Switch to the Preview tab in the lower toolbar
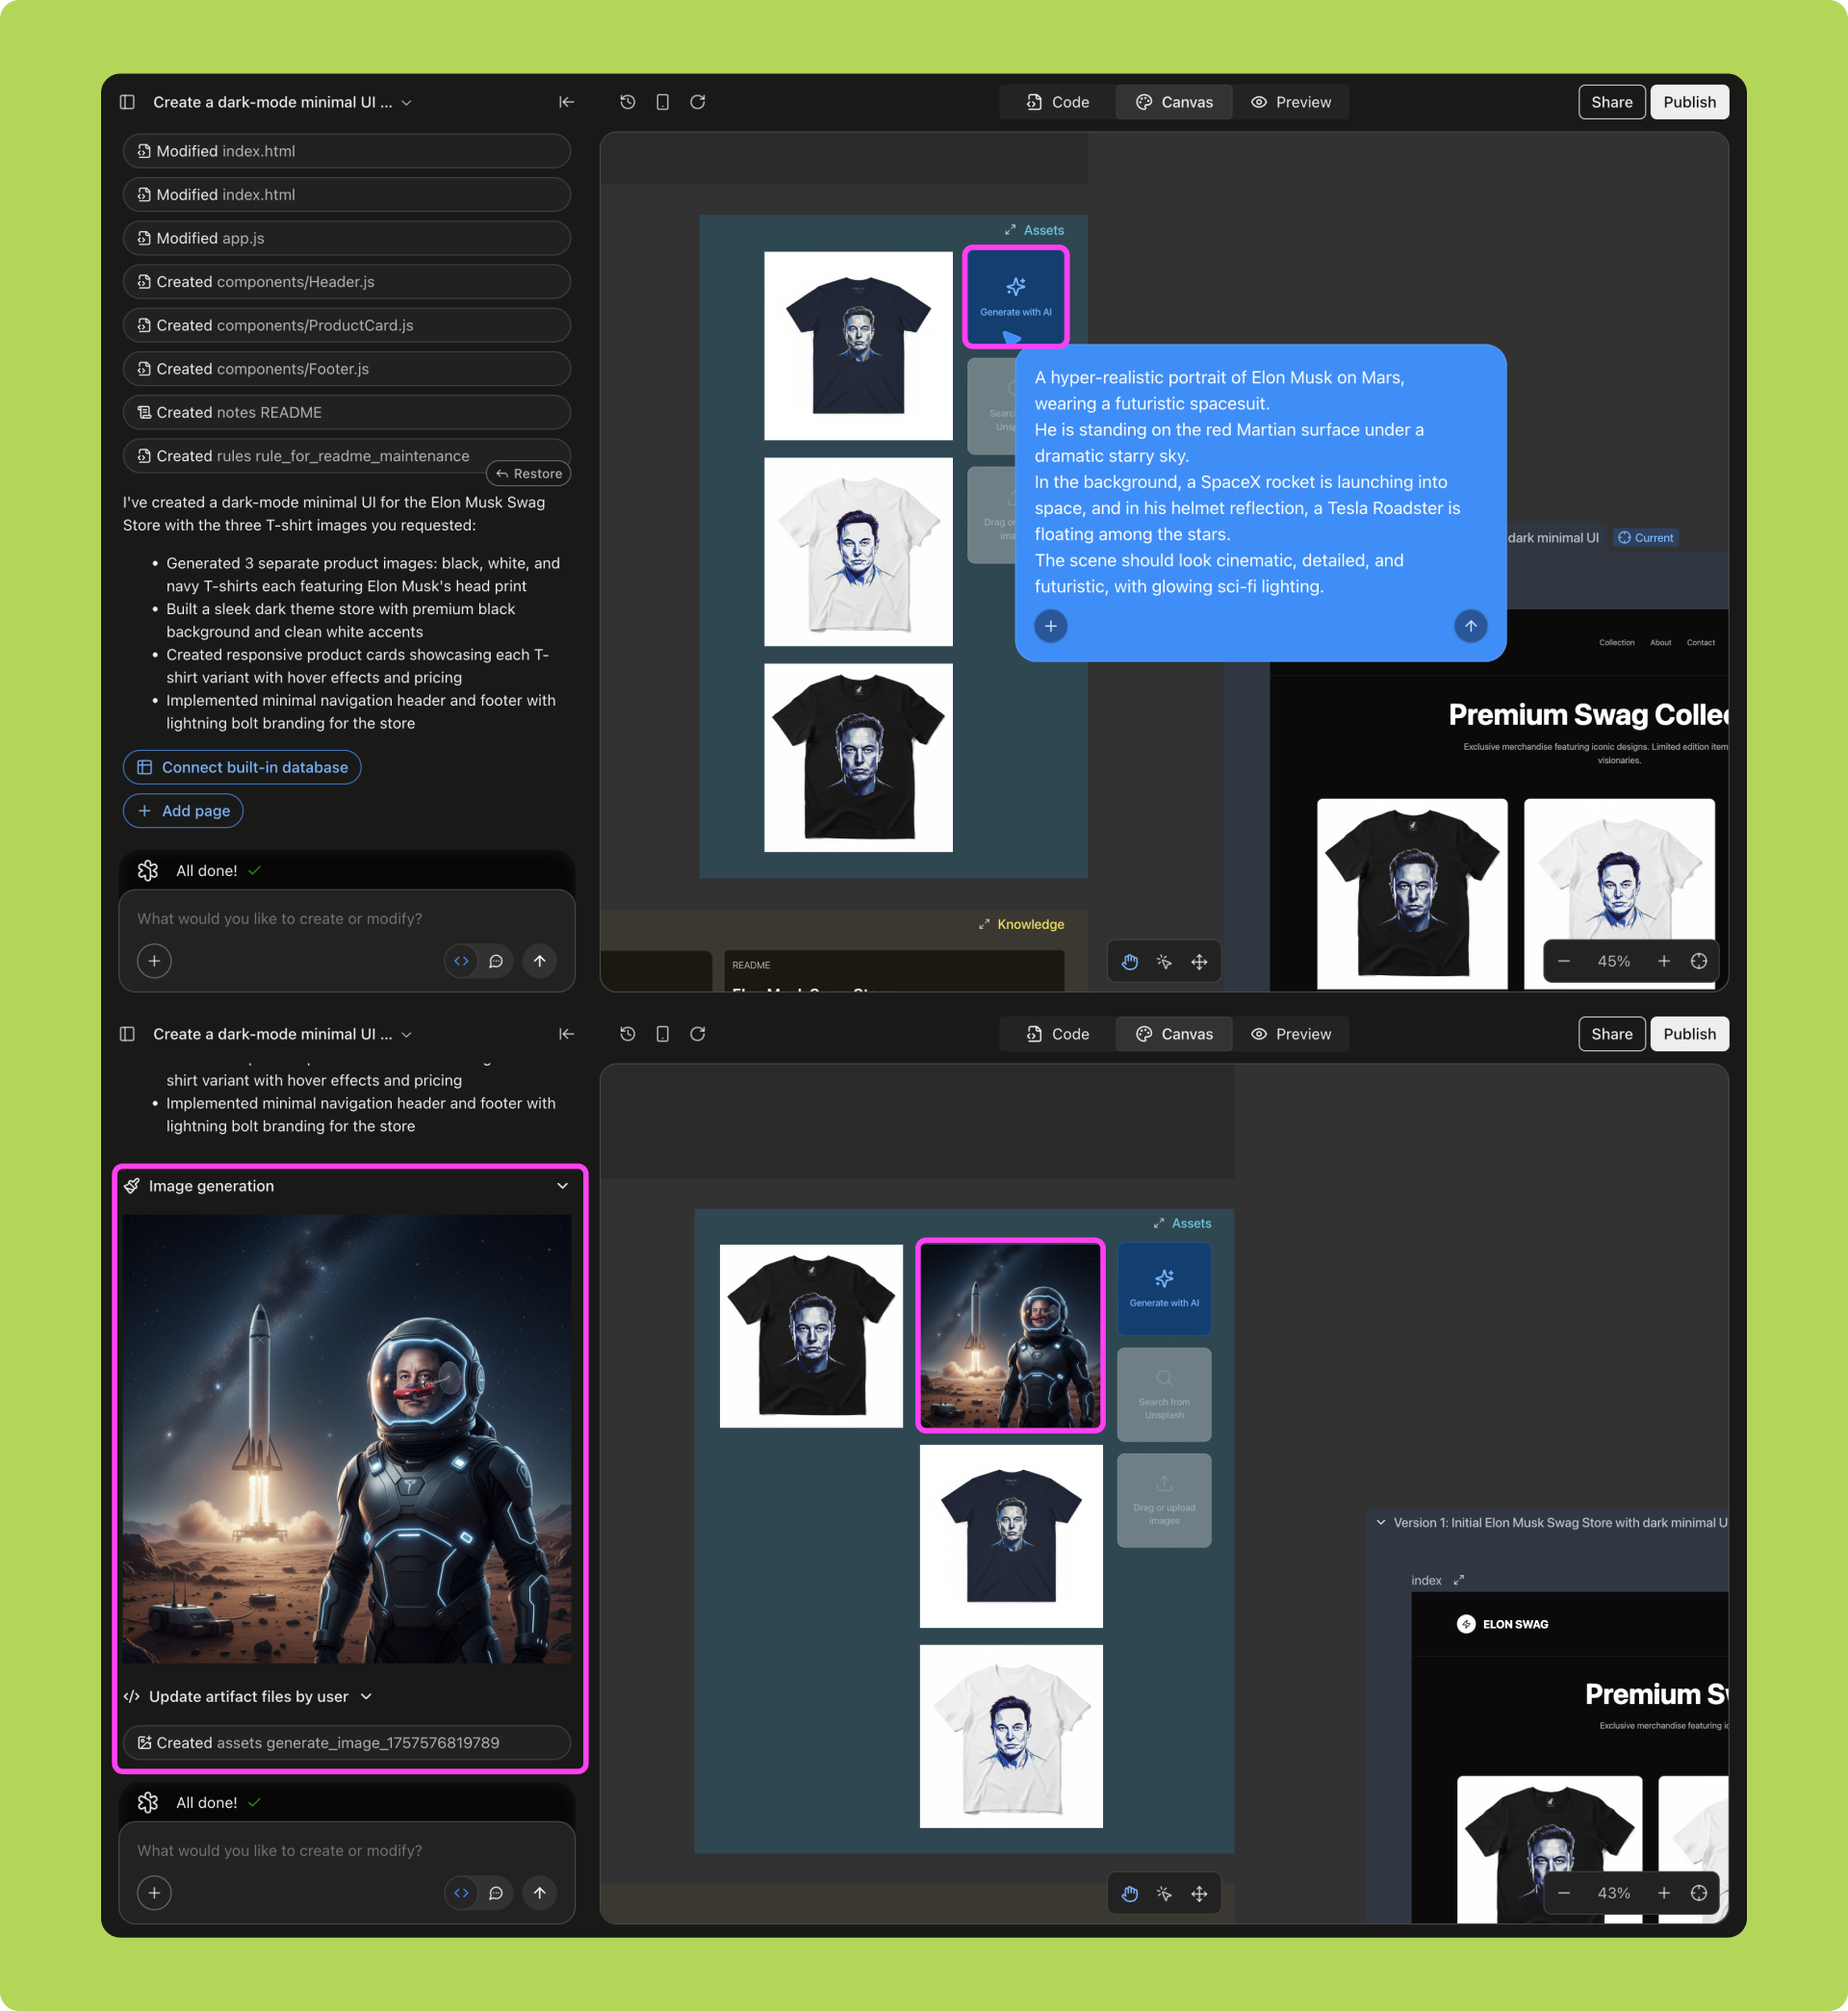 coord(1290,1034)
